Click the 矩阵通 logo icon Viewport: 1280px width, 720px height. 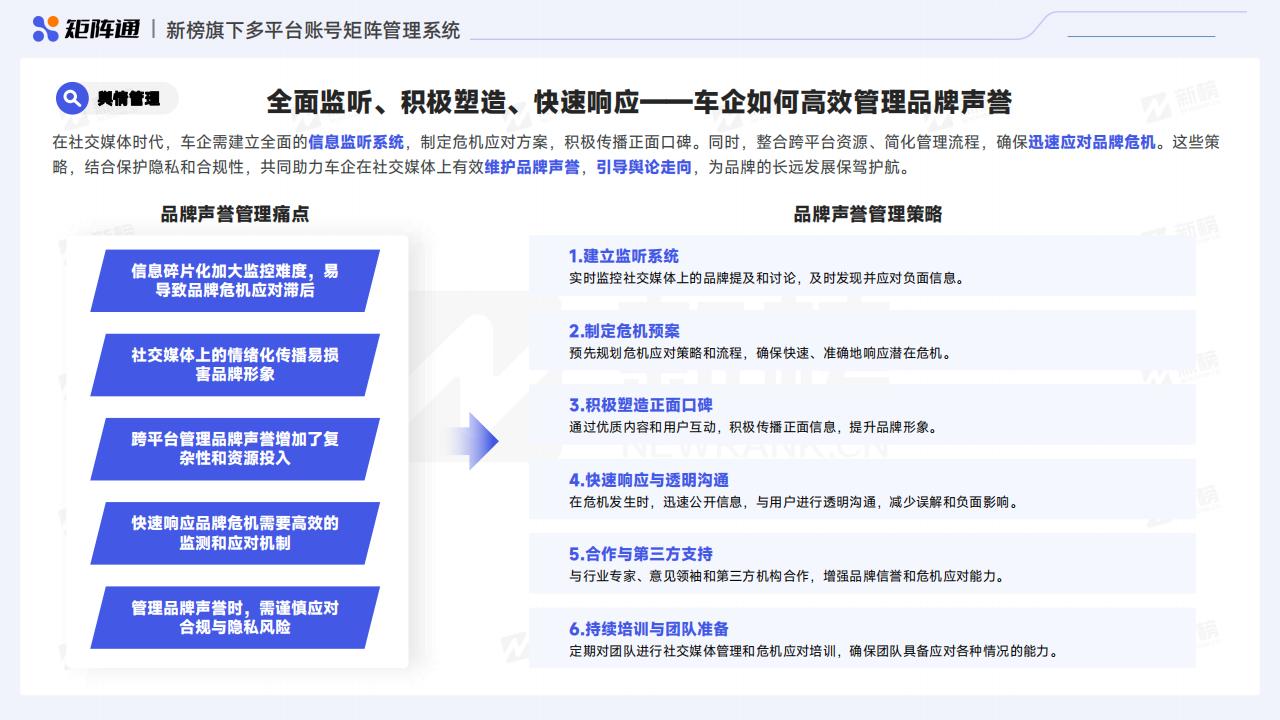[x=45, y=29]
